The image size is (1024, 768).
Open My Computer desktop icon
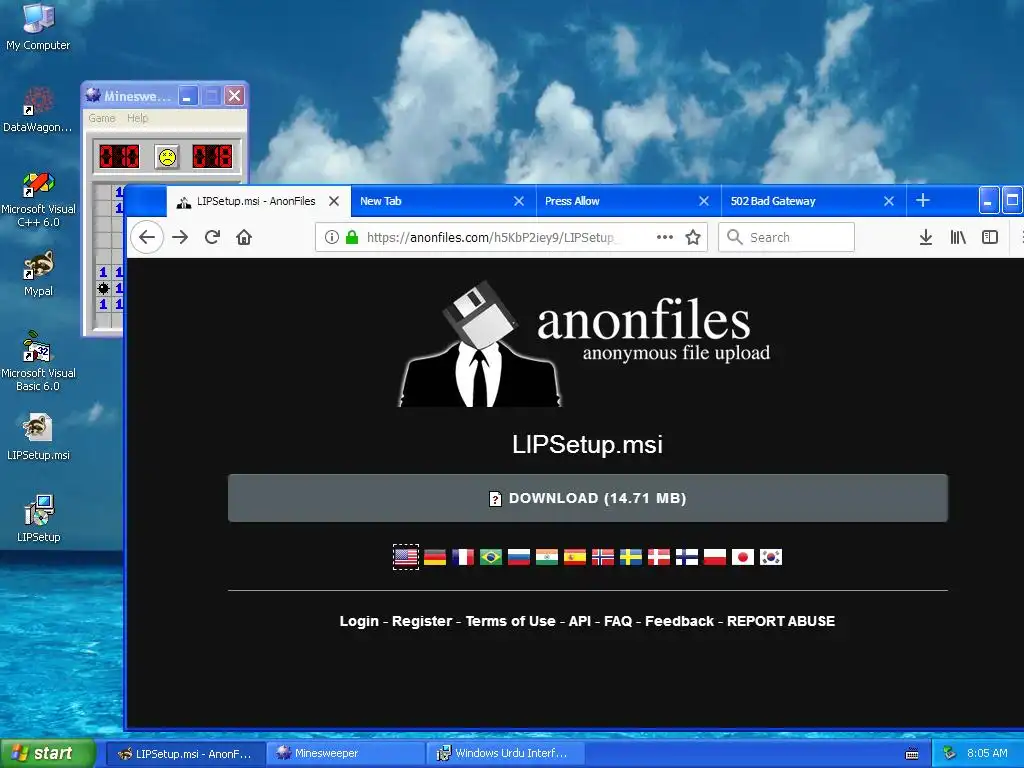point(38,27)
